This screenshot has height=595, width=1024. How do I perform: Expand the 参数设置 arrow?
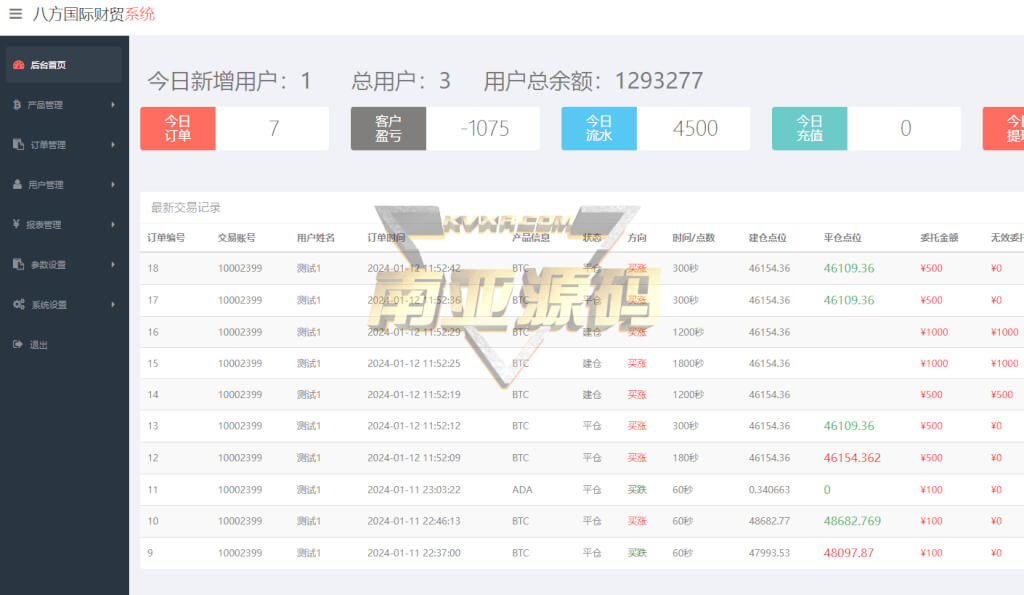tap(113, 264)
